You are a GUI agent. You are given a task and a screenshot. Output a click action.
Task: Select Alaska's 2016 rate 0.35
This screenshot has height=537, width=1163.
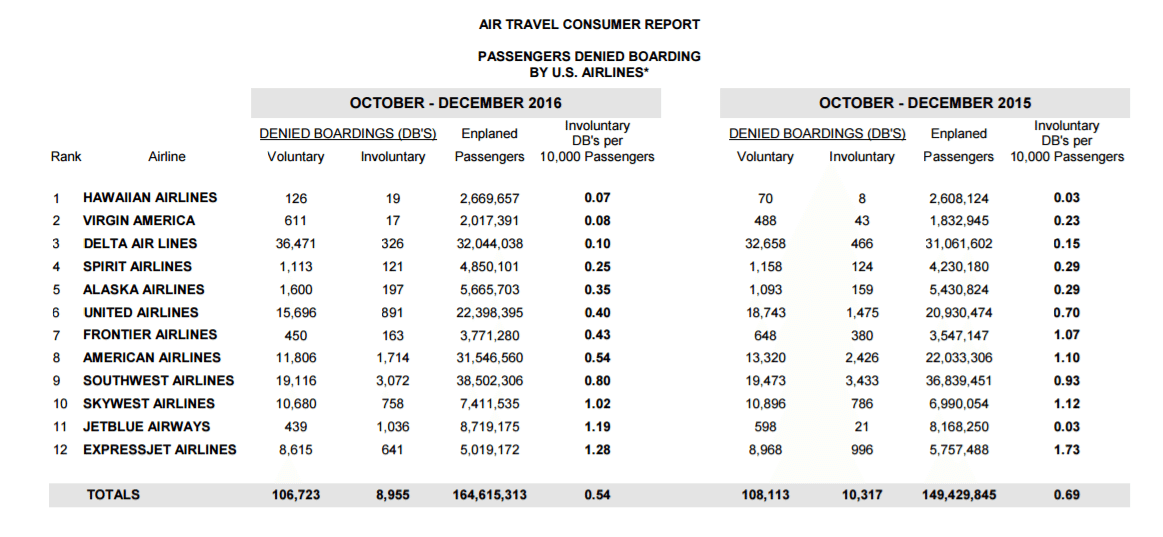[x=597, y=289]
